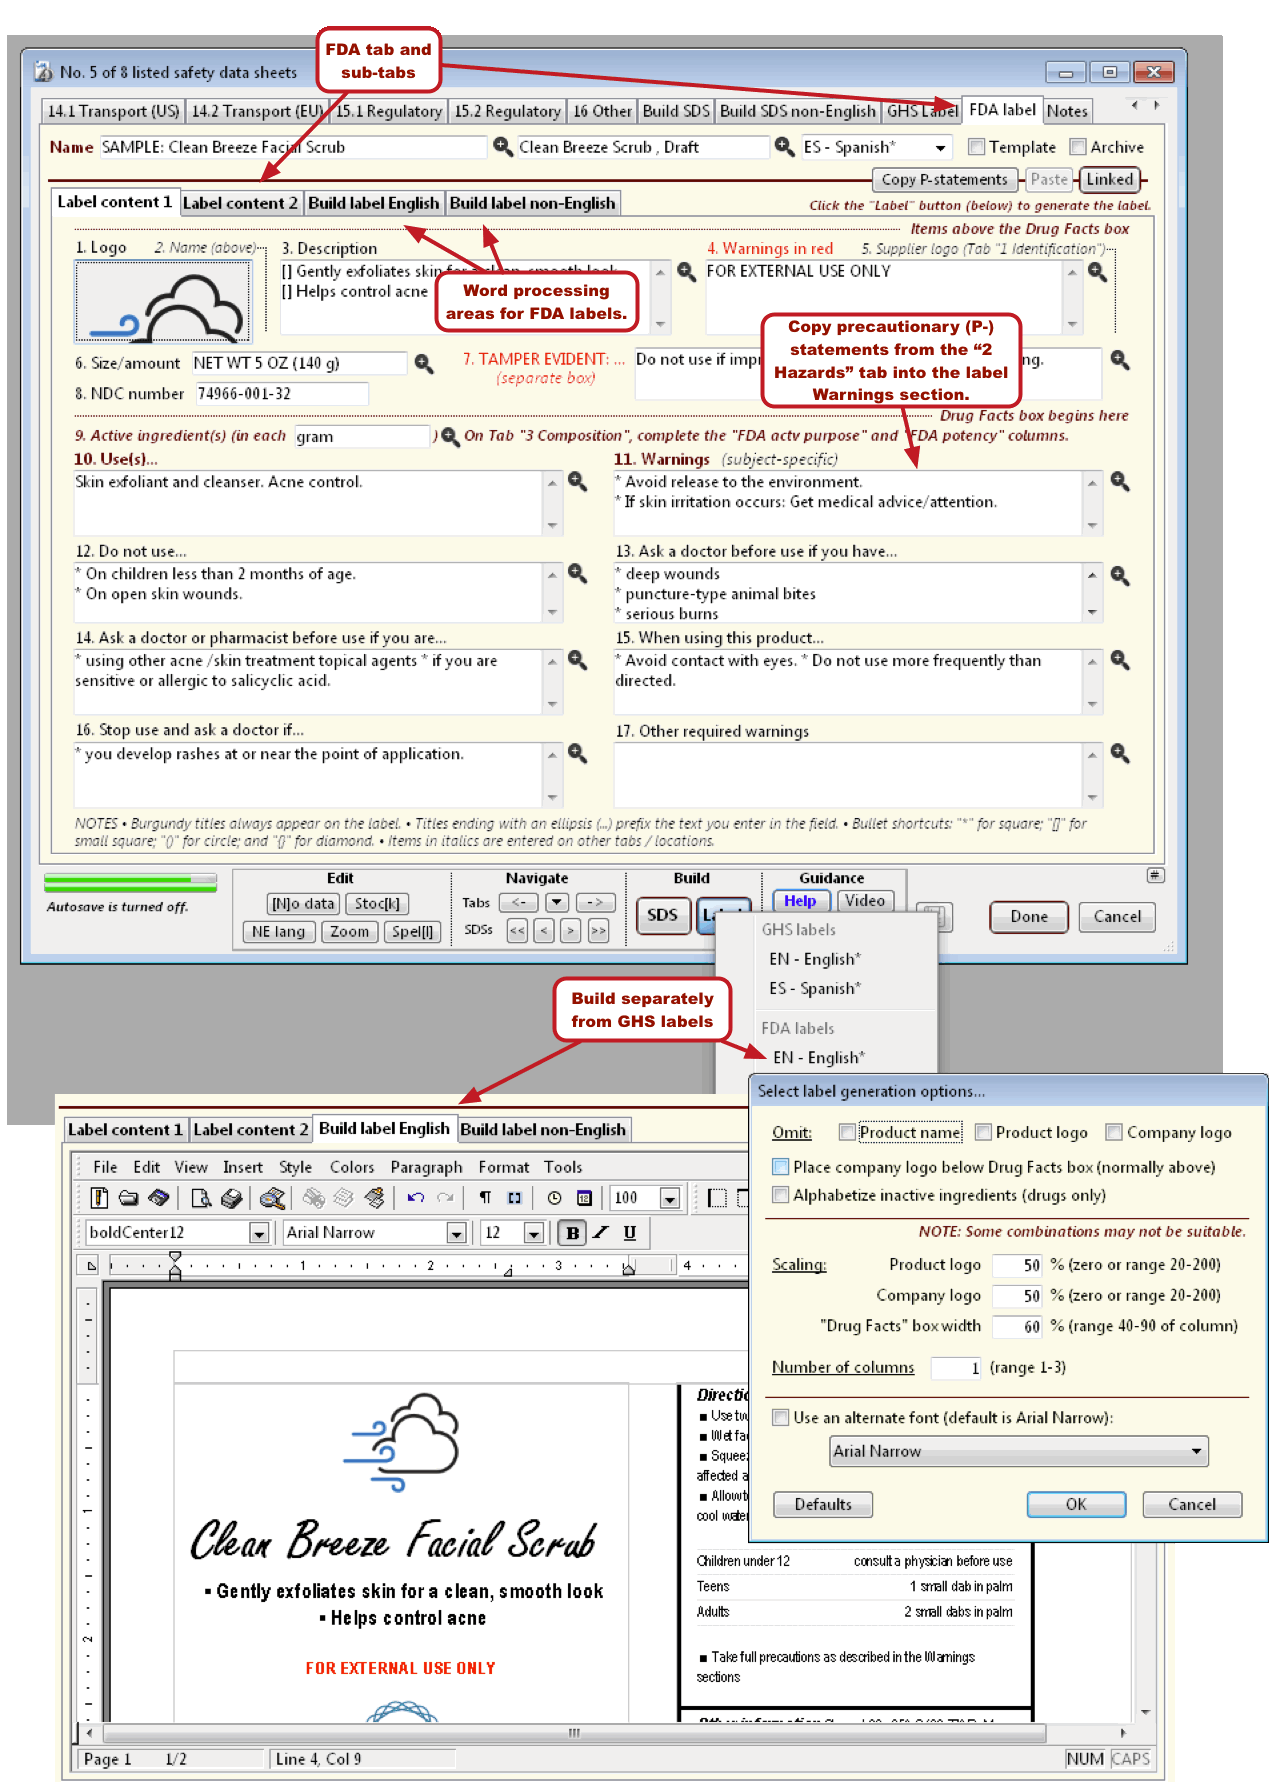This screenshot has width=1283, height=1782.
Task: Check Omit Company logo option
Action: 1114,1132
